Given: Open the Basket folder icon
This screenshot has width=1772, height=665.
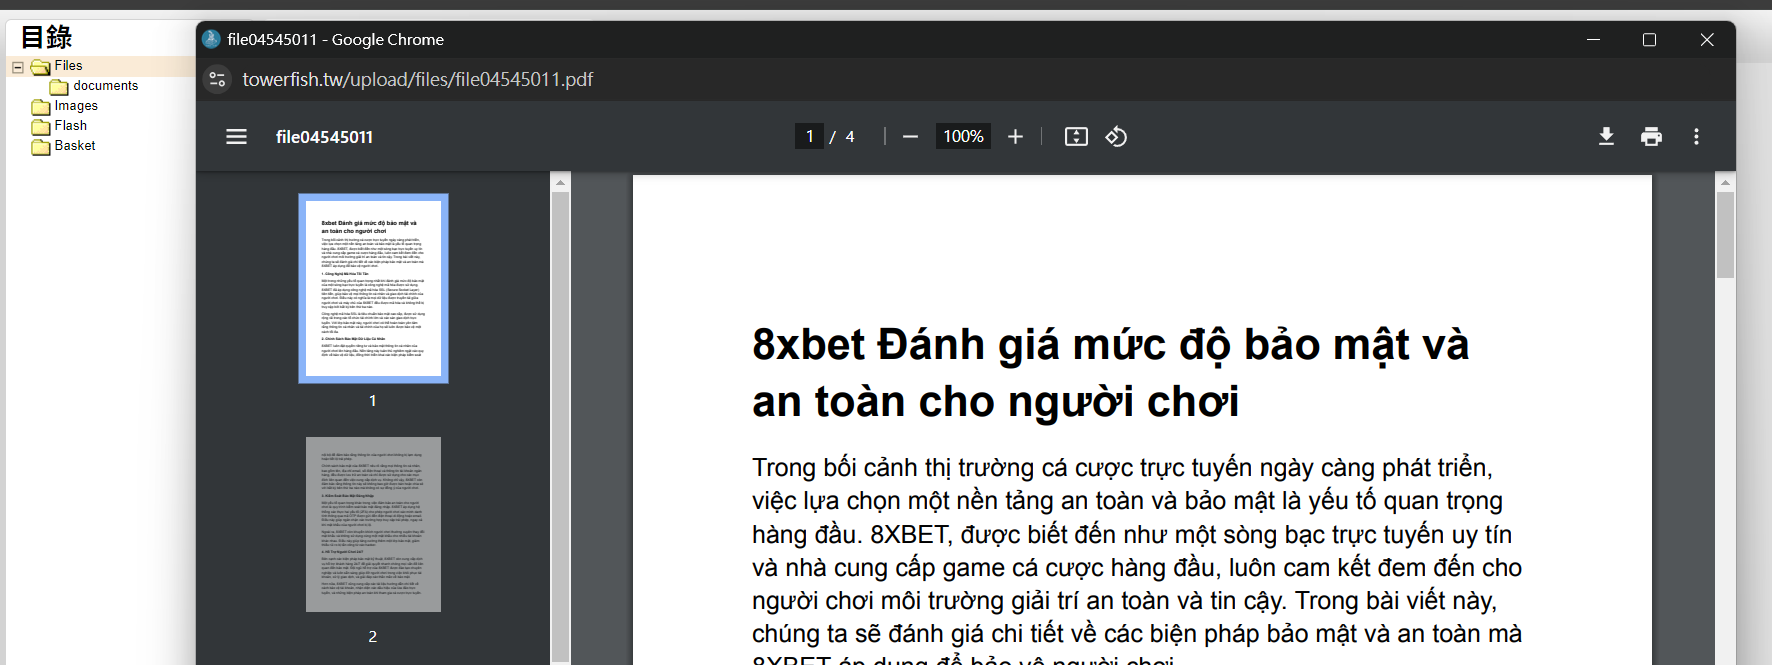Looking at the screenshot, I should (41, 147).
